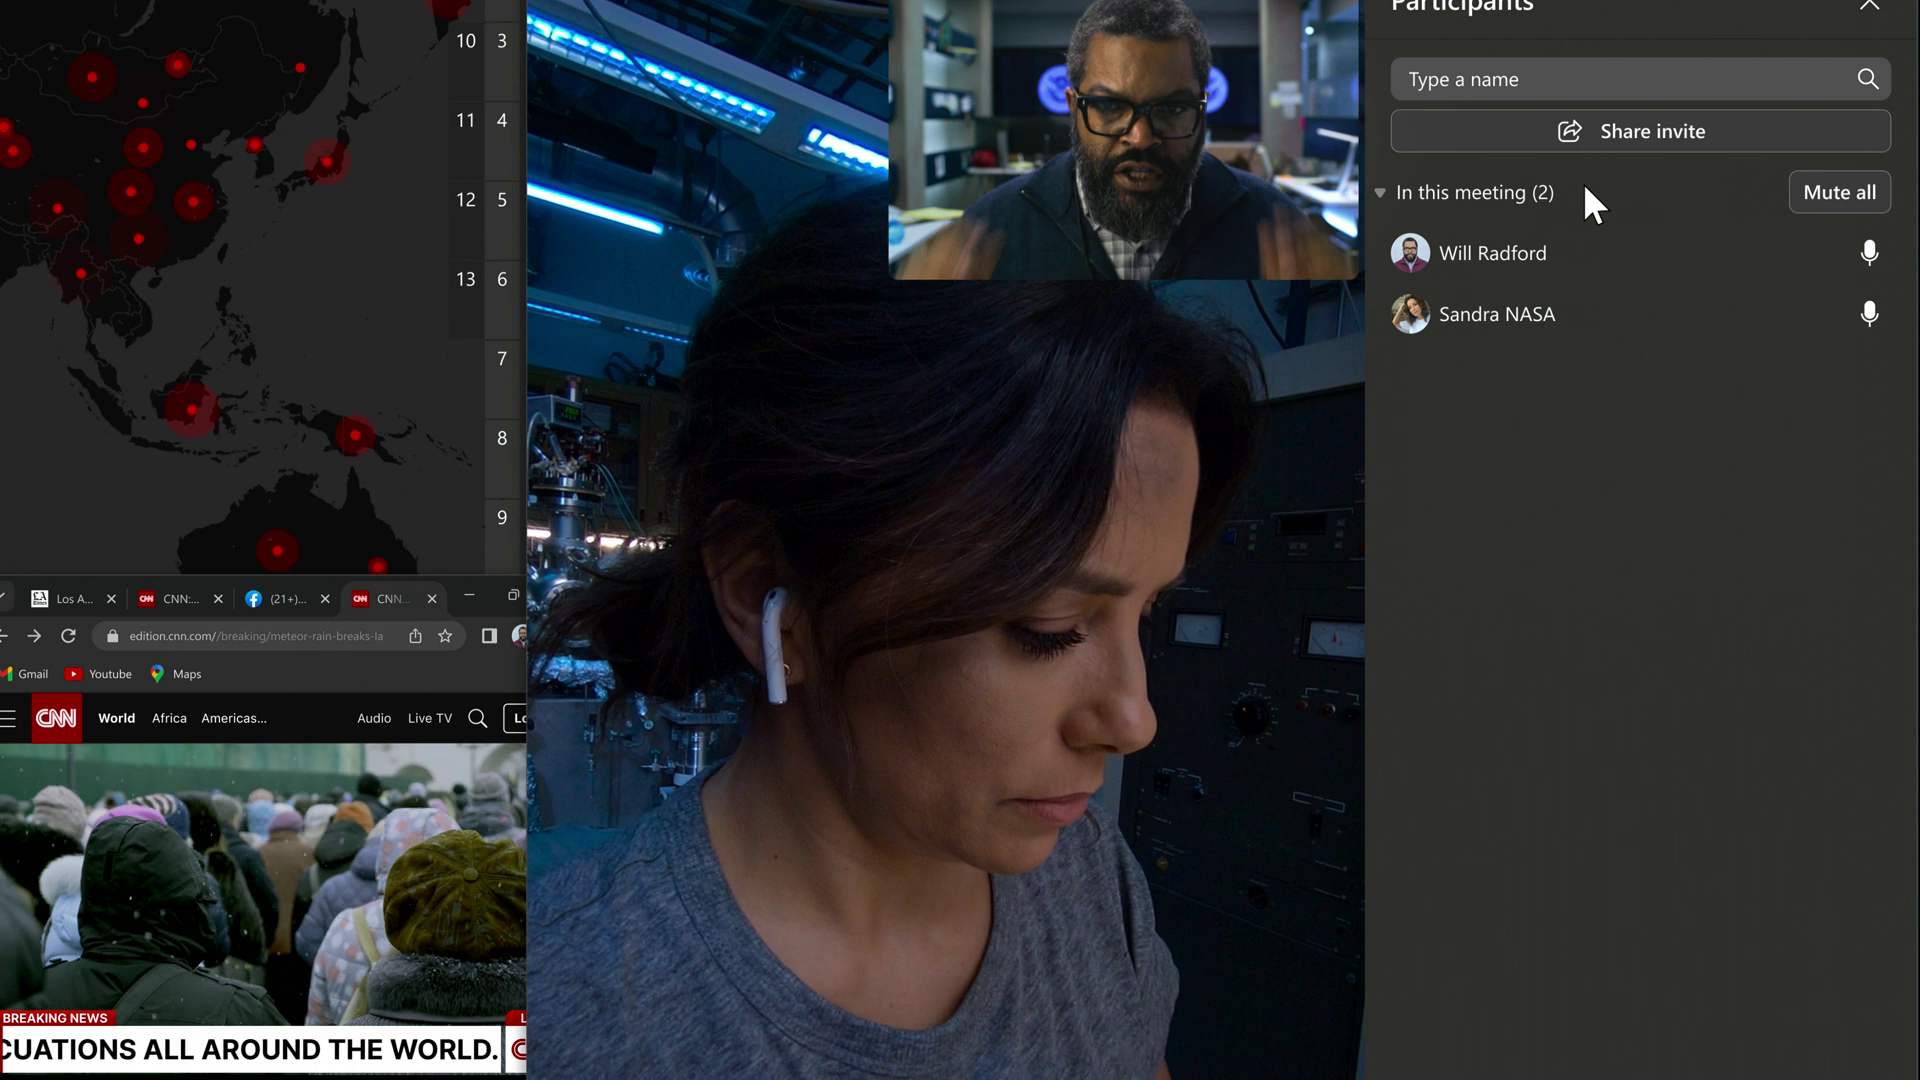Open the Youtube bookmark
1920x1080 pixels.
coord(99,674)
